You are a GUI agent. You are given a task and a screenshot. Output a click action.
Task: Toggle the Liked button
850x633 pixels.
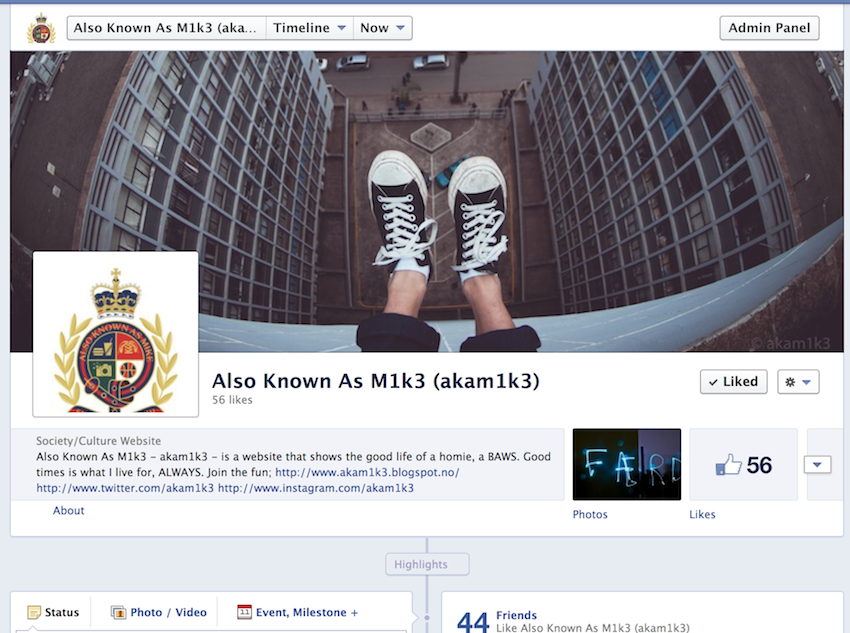click(x=733, y=382)
